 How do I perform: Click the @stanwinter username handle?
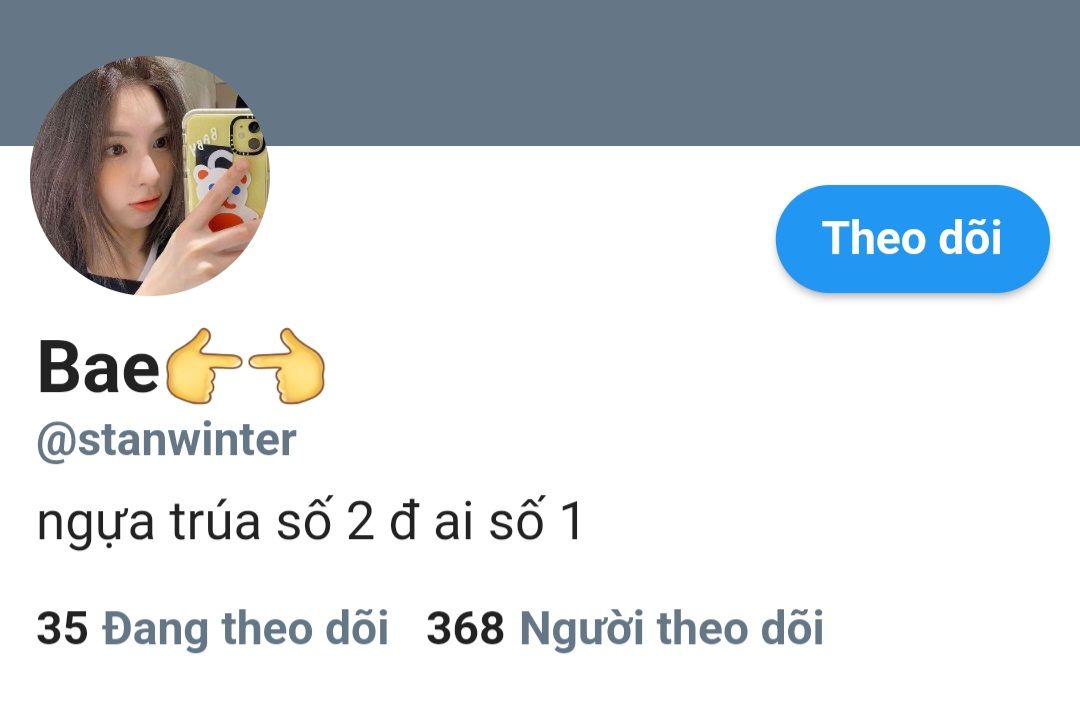tap(166, 441)
